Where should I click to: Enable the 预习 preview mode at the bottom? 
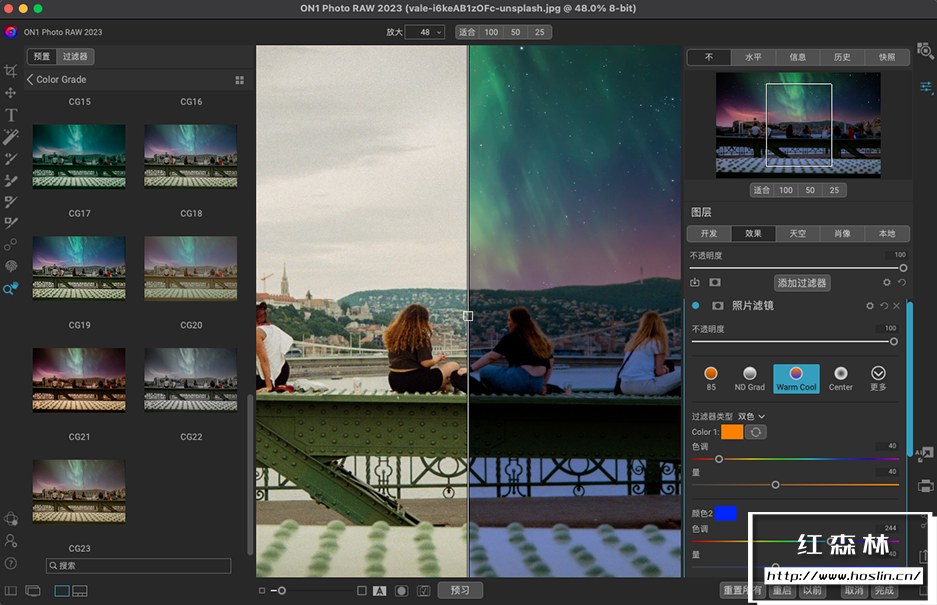459,589
